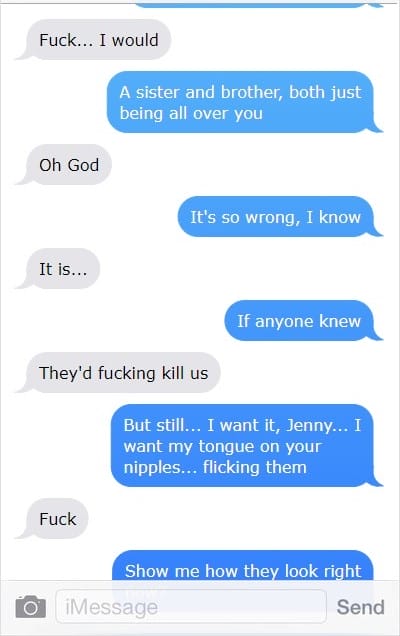400x636 pixels.
Task: Click the tail of the 'If anyone knew' bubble
Action: tap(377, 336)
